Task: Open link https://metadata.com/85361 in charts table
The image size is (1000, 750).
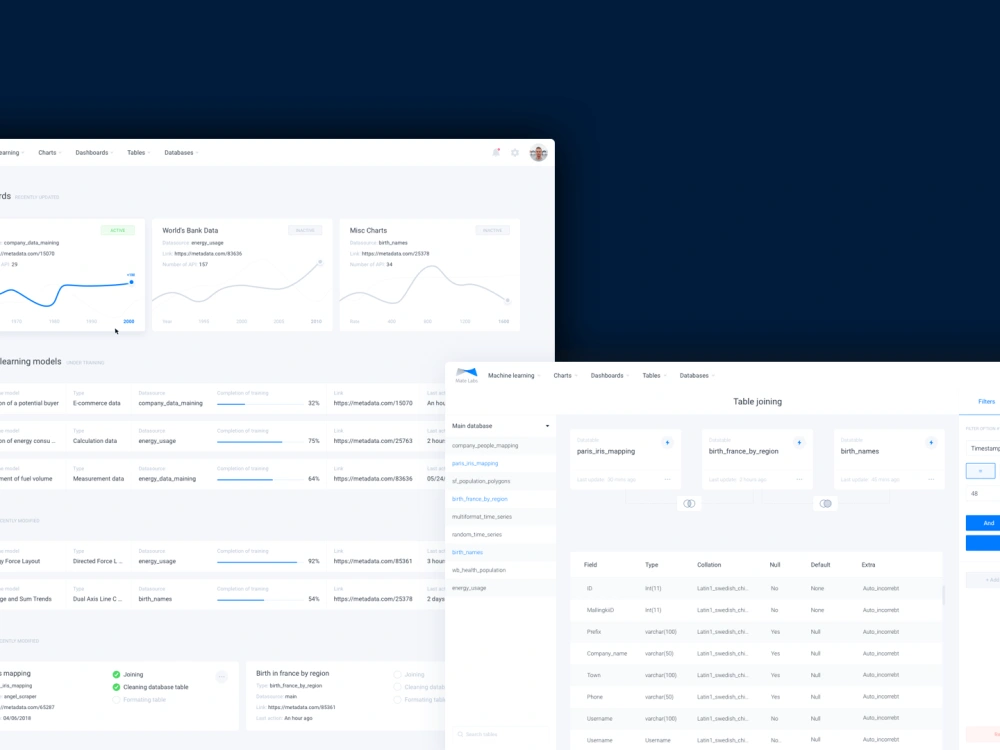Action: pyautogui.click(x=372, y=561)
